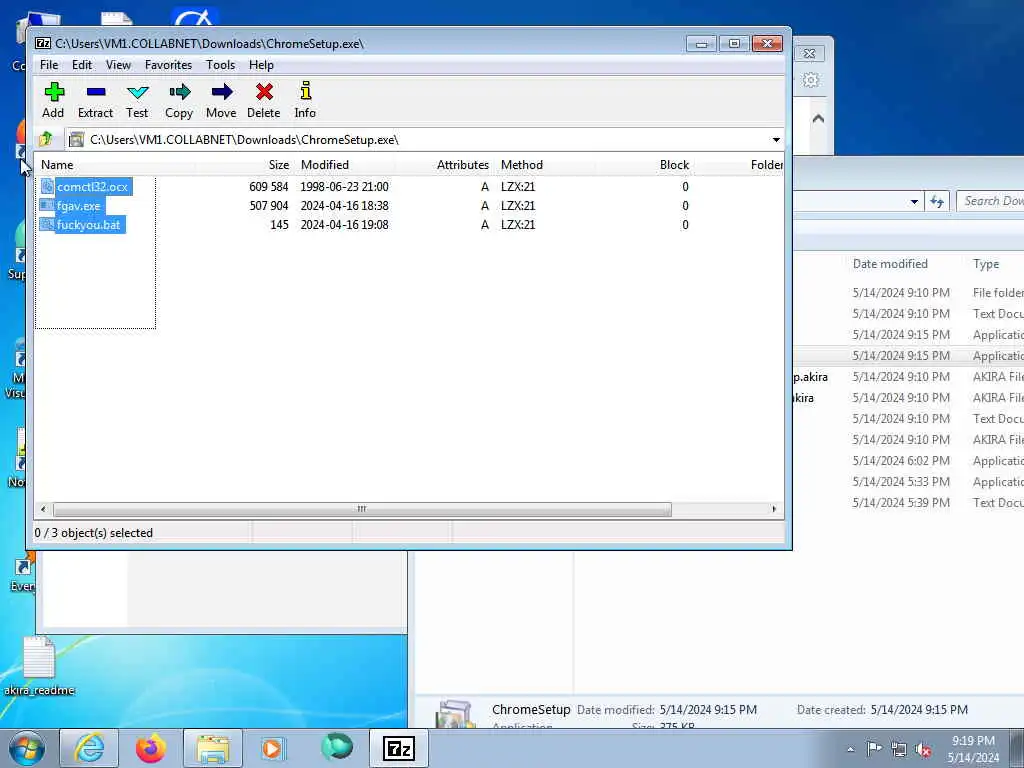Go up one folder level icon
Screen dimensions: 1024x768
(x=46, y=139)
